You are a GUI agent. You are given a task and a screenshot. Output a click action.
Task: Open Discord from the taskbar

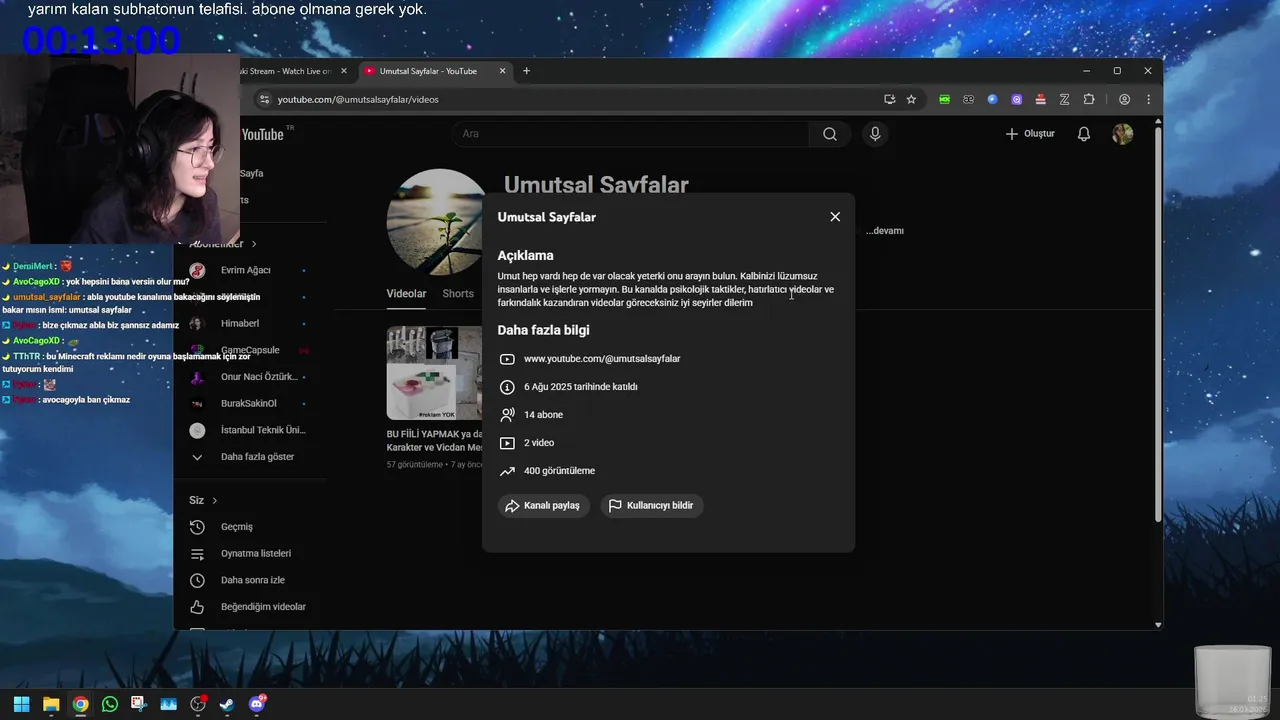tap(257, 704)
